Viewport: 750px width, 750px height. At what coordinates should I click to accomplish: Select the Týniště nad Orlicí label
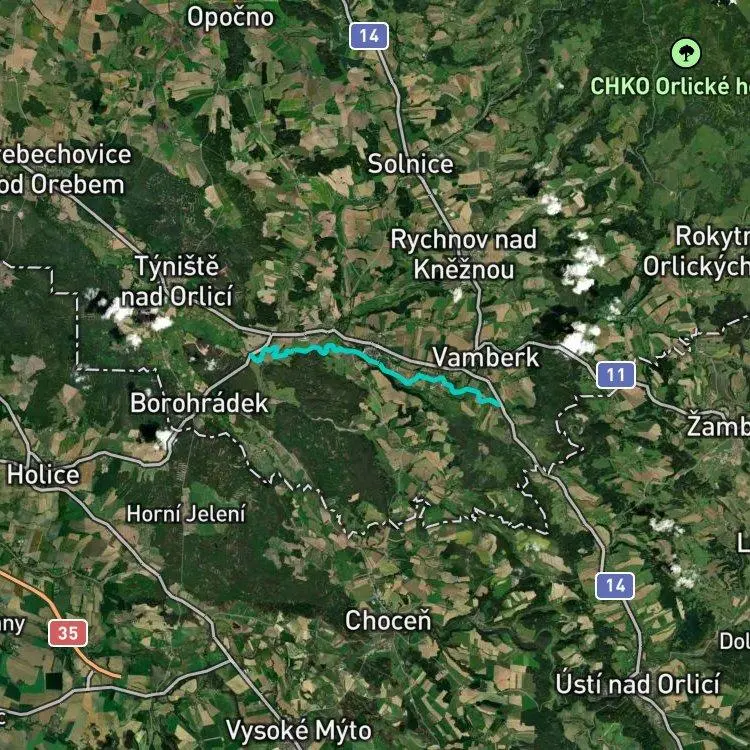point(177,281)
